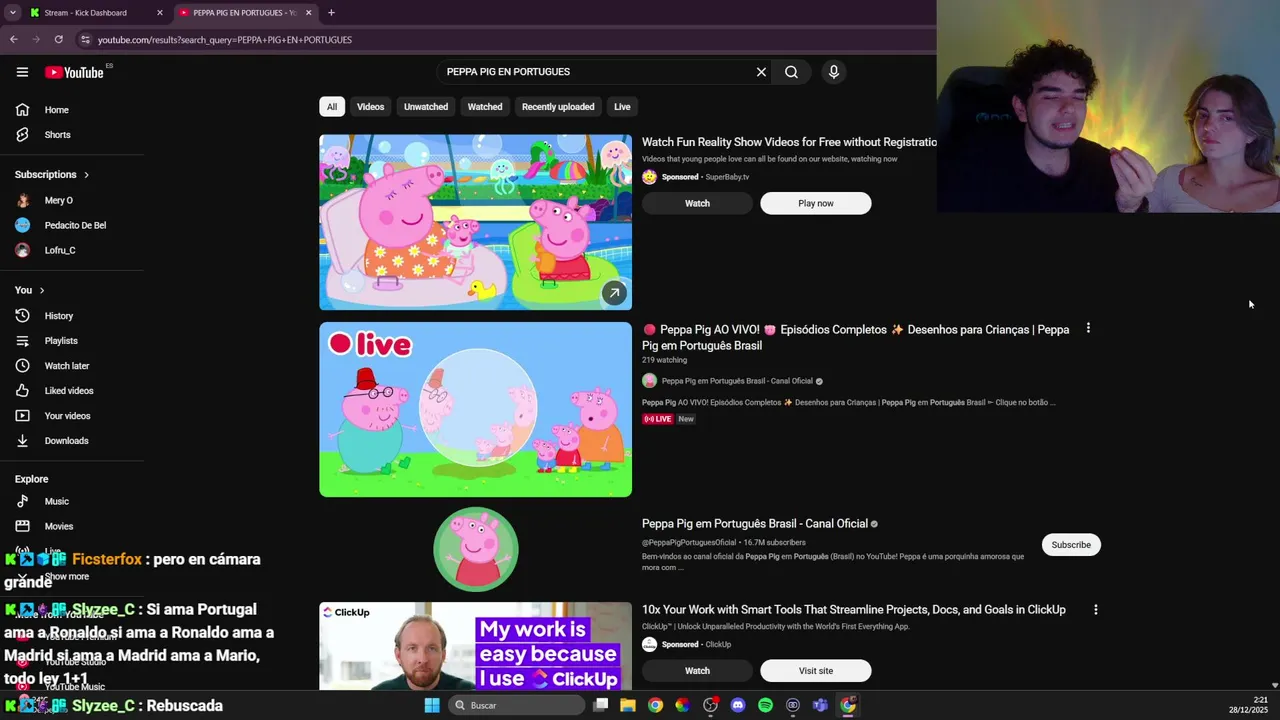The image size is (1280, 720).
Task: Select the Watched filter chip
Action: (x=485, y=107)
